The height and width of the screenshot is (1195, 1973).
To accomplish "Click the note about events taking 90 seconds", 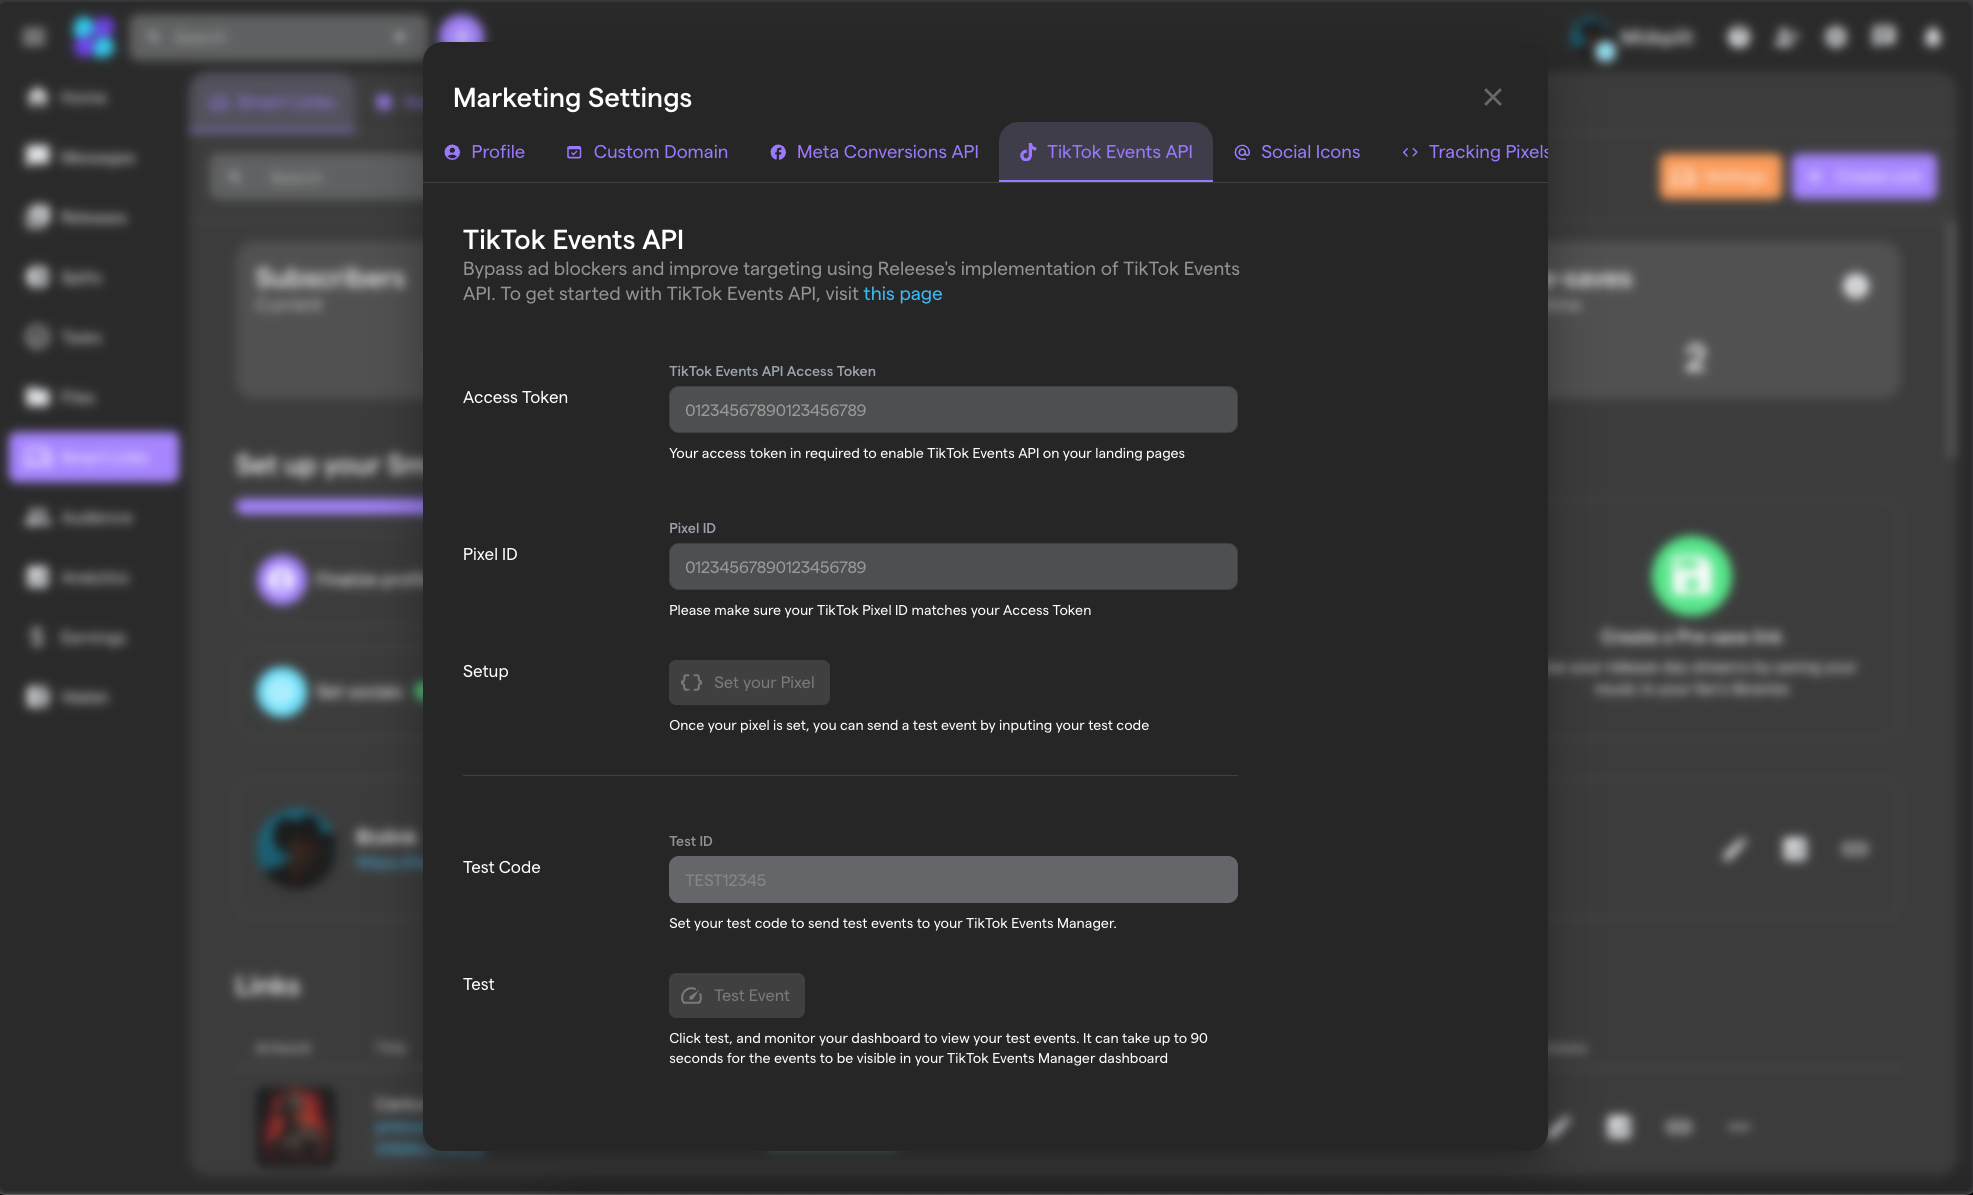I will coord(938,1049).
